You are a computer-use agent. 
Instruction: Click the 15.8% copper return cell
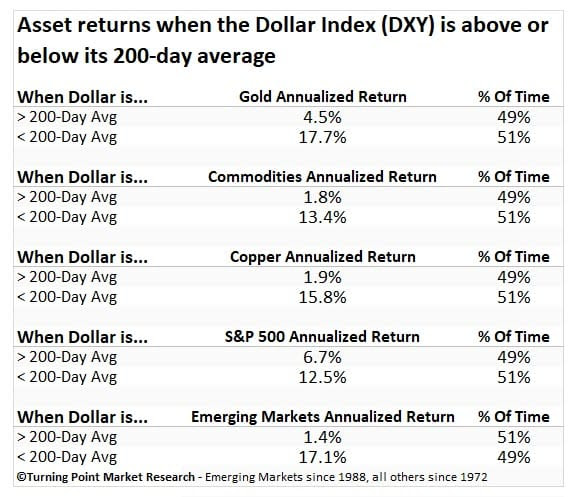tap(322, 297)
